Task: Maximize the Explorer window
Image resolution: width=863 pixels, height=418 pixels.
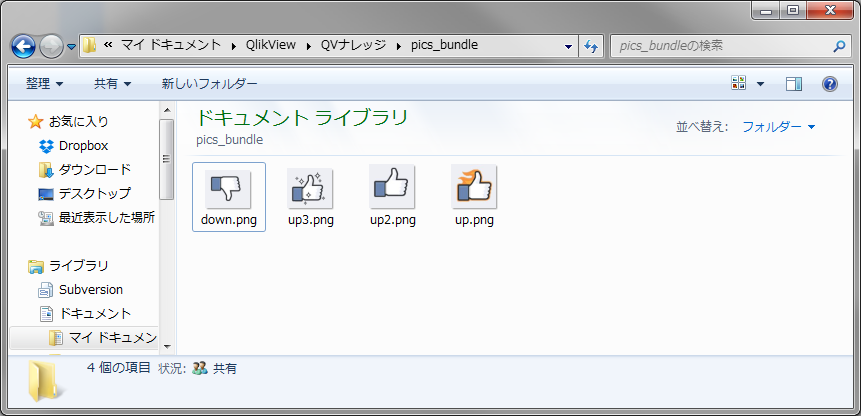Action: (793, 10)
